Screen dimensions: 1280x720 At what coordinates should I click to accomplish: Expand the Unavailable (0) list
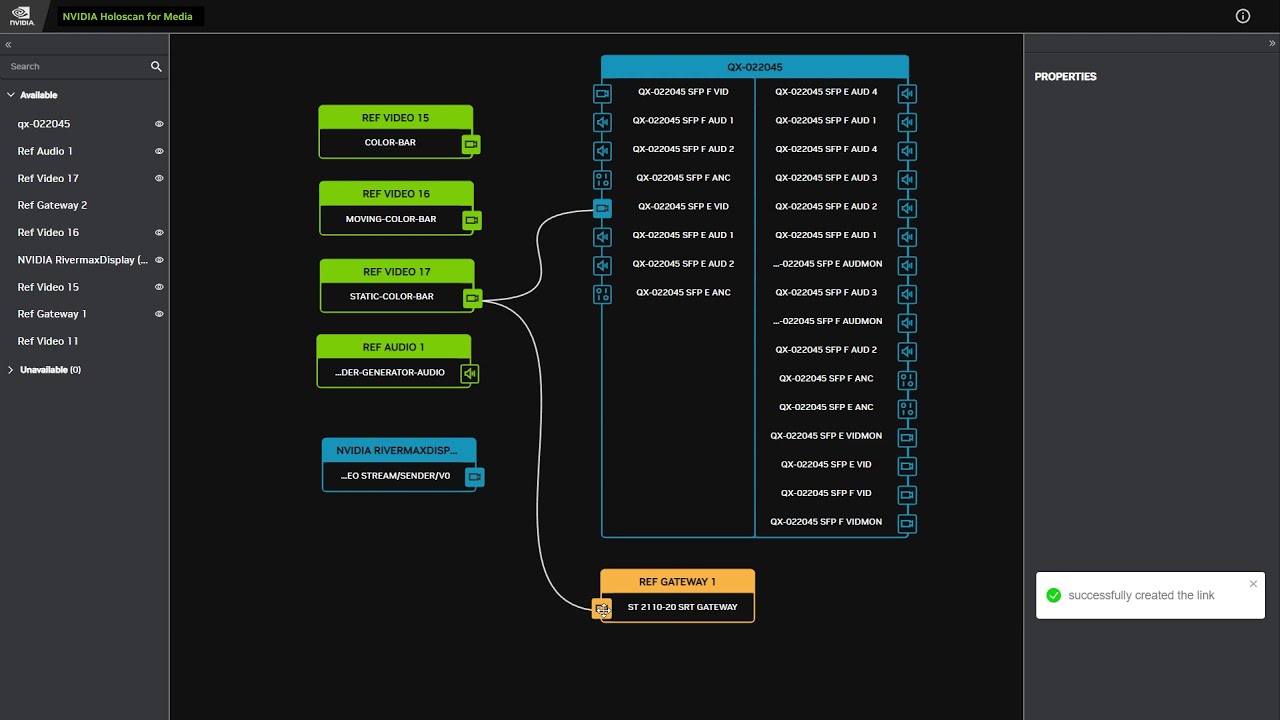coord(11,370)
